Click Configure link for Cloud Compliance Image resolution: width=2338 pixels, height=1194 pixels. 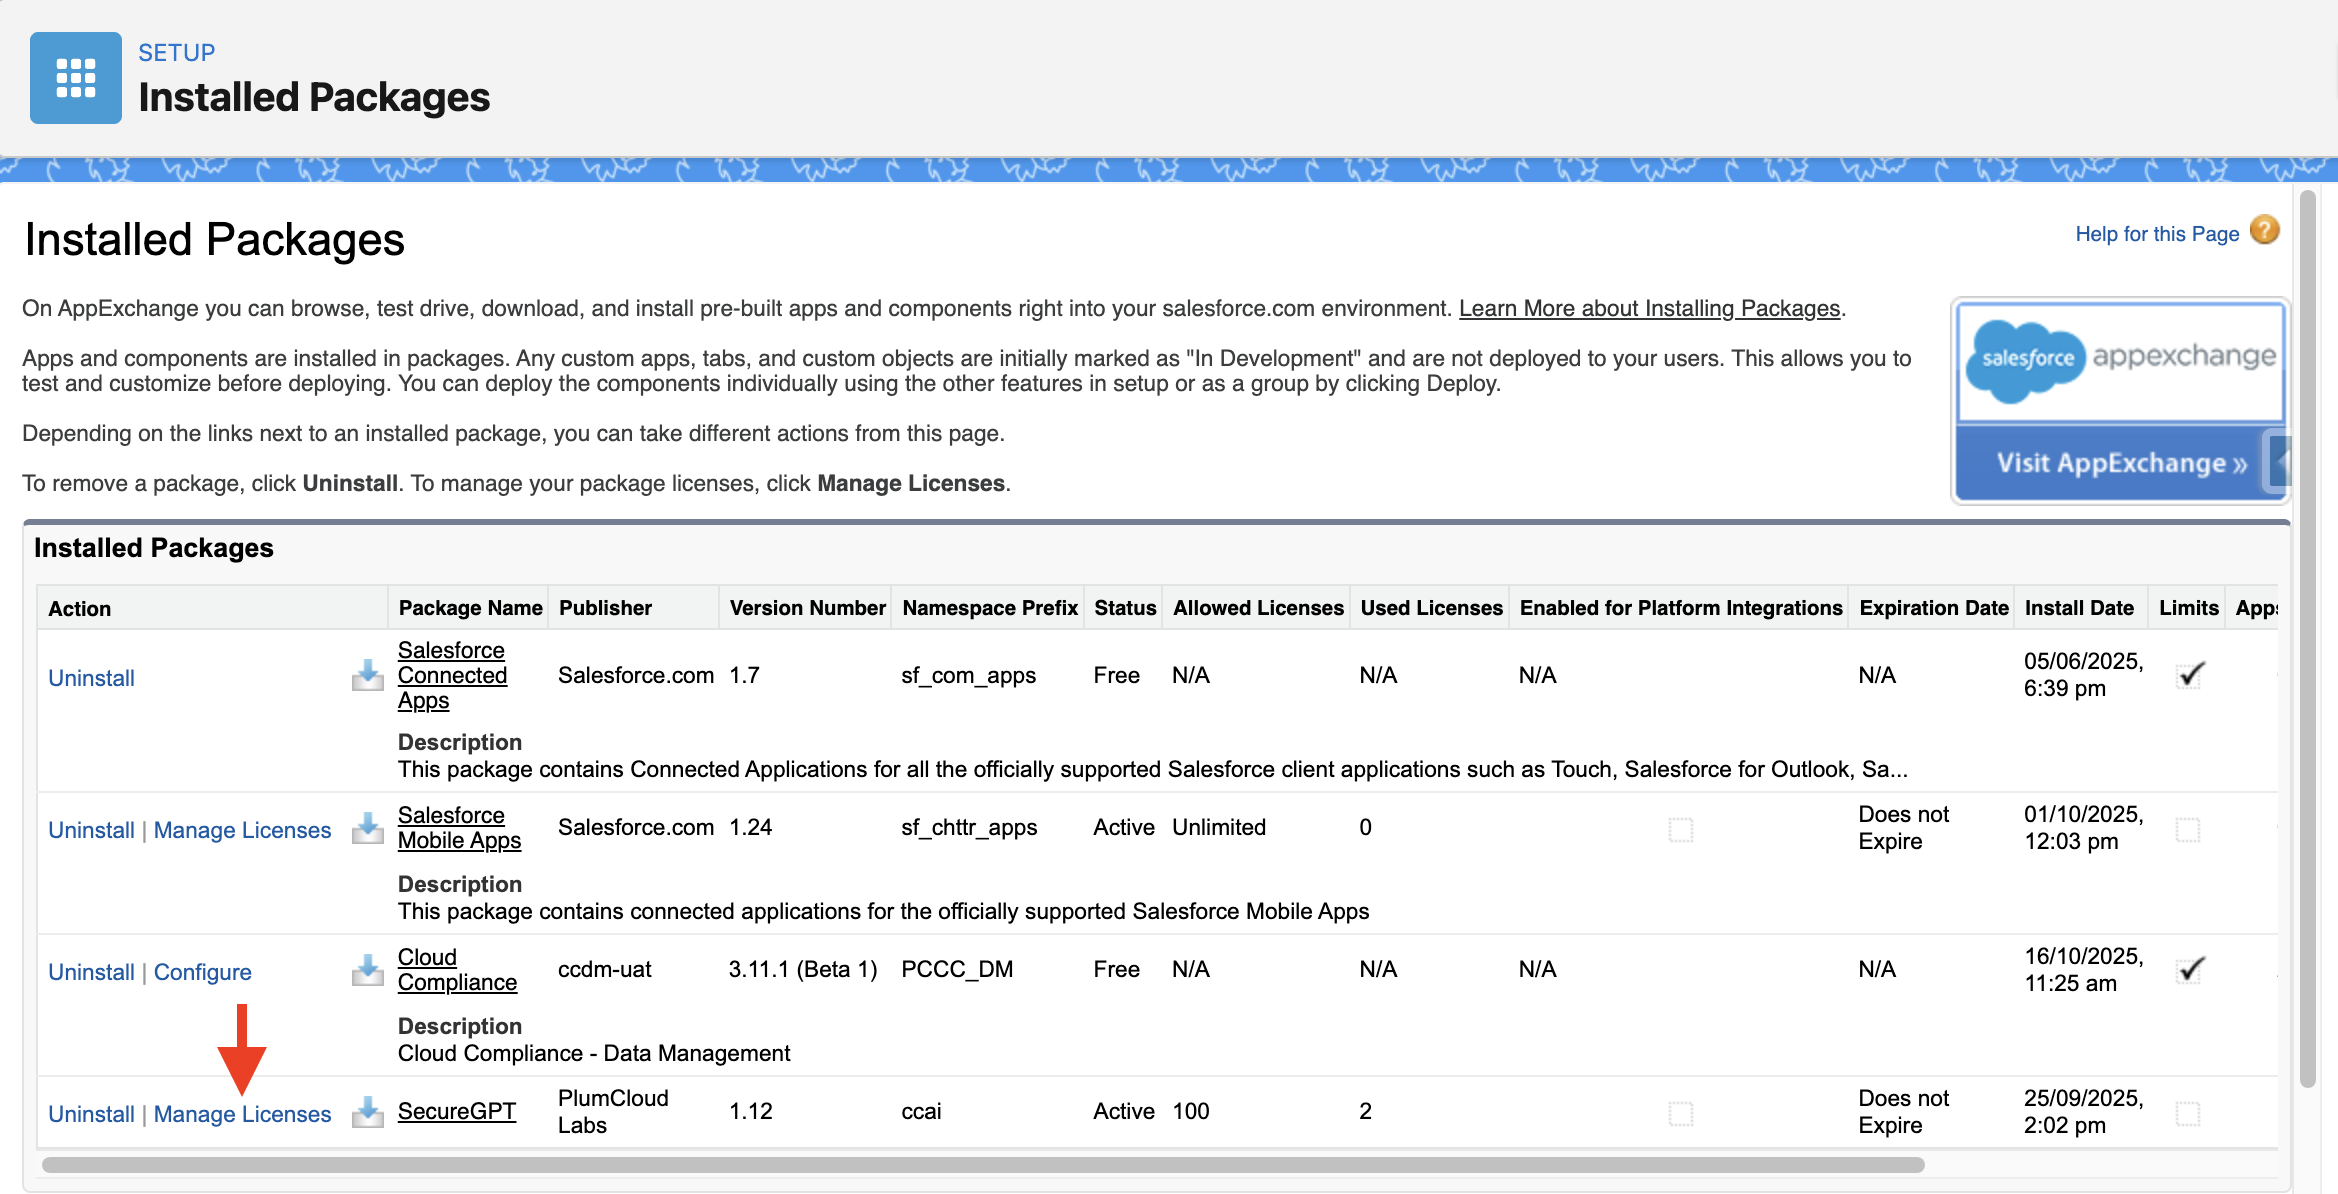(202, 972)
